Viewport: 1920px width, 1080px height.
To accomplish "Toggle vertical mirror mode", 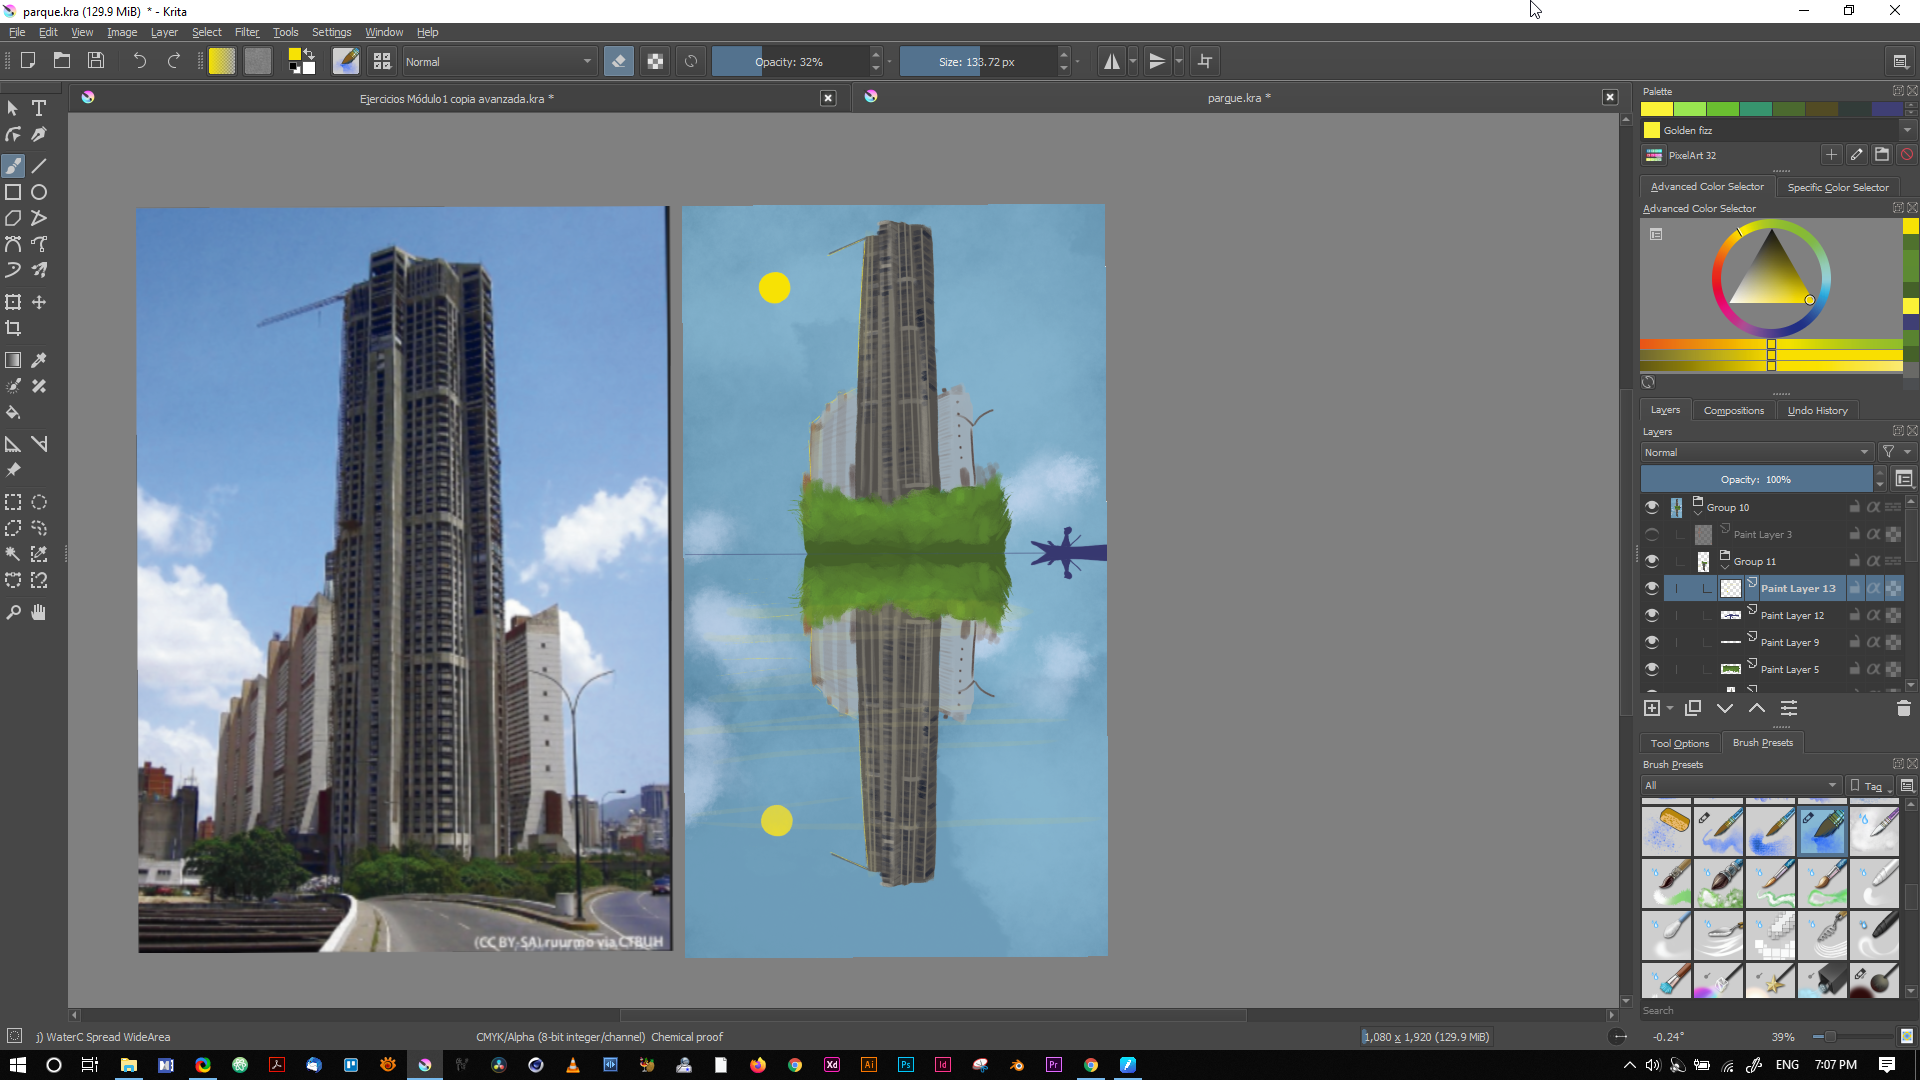I will pos(1157,61).
